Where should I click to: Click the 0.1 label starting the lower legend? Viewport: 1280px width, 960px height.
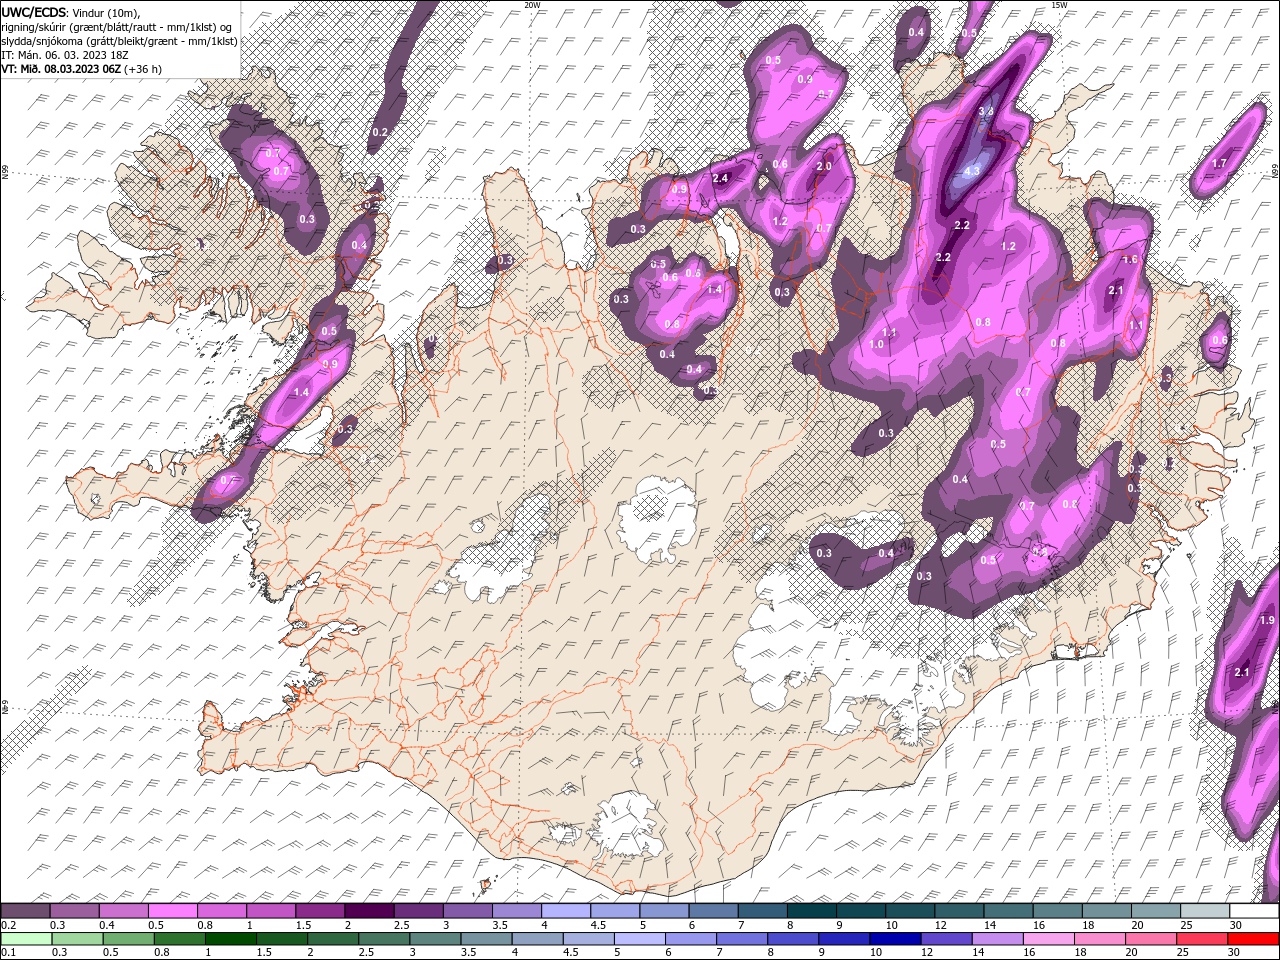click(9, 953)
